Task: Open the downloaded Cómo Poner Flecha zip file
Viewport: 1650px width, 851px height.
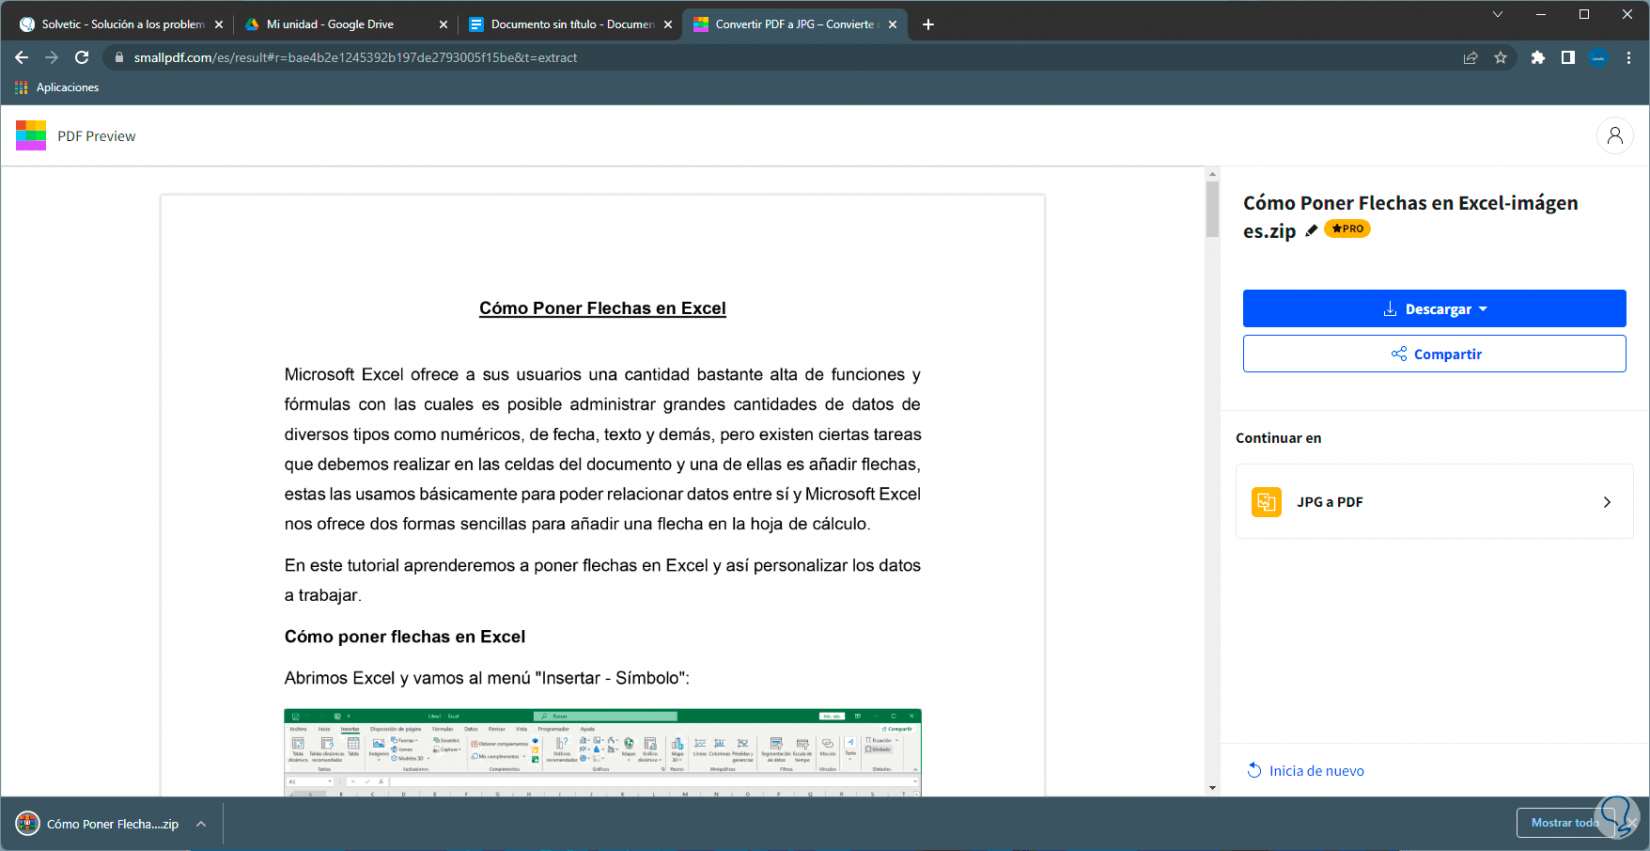Action: (98, 824)
